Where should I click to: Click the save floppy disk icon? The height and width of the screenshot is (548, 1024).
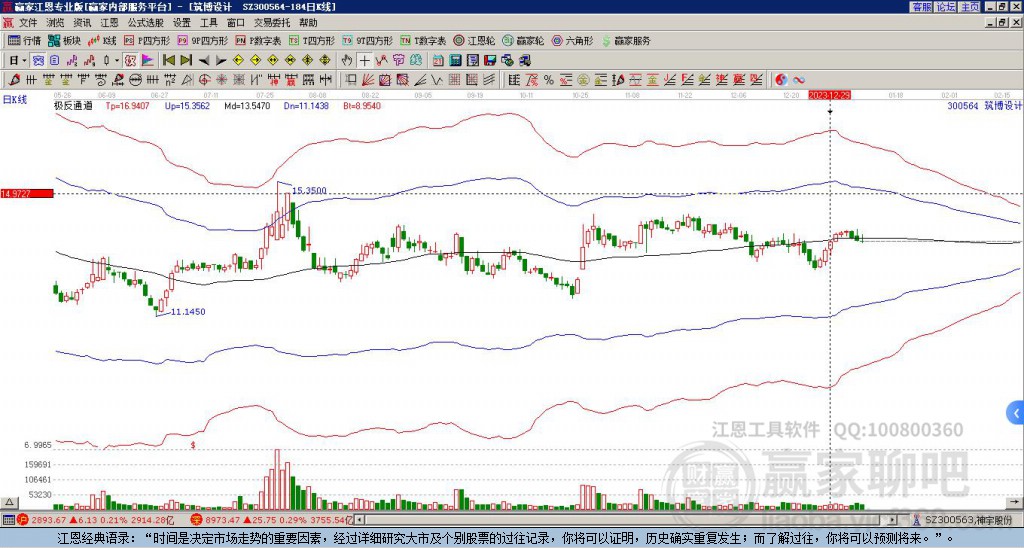coord(490,61)
